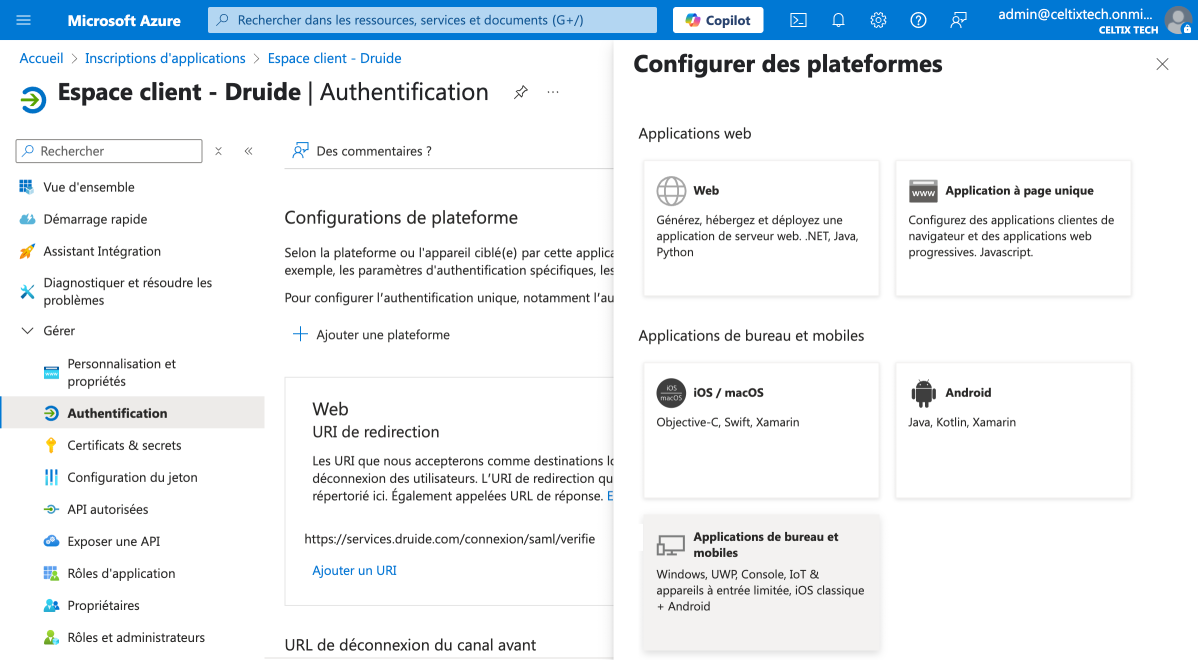Image resolution: width=1198 pixels, height=660 pixels.
Task: Select the iOS / macOS platform tile
Action: 760,430
